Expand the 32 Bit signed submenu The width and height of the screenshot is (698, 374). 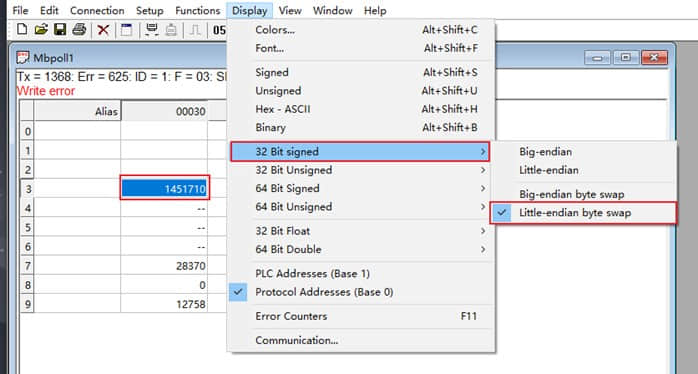(360, 151)
